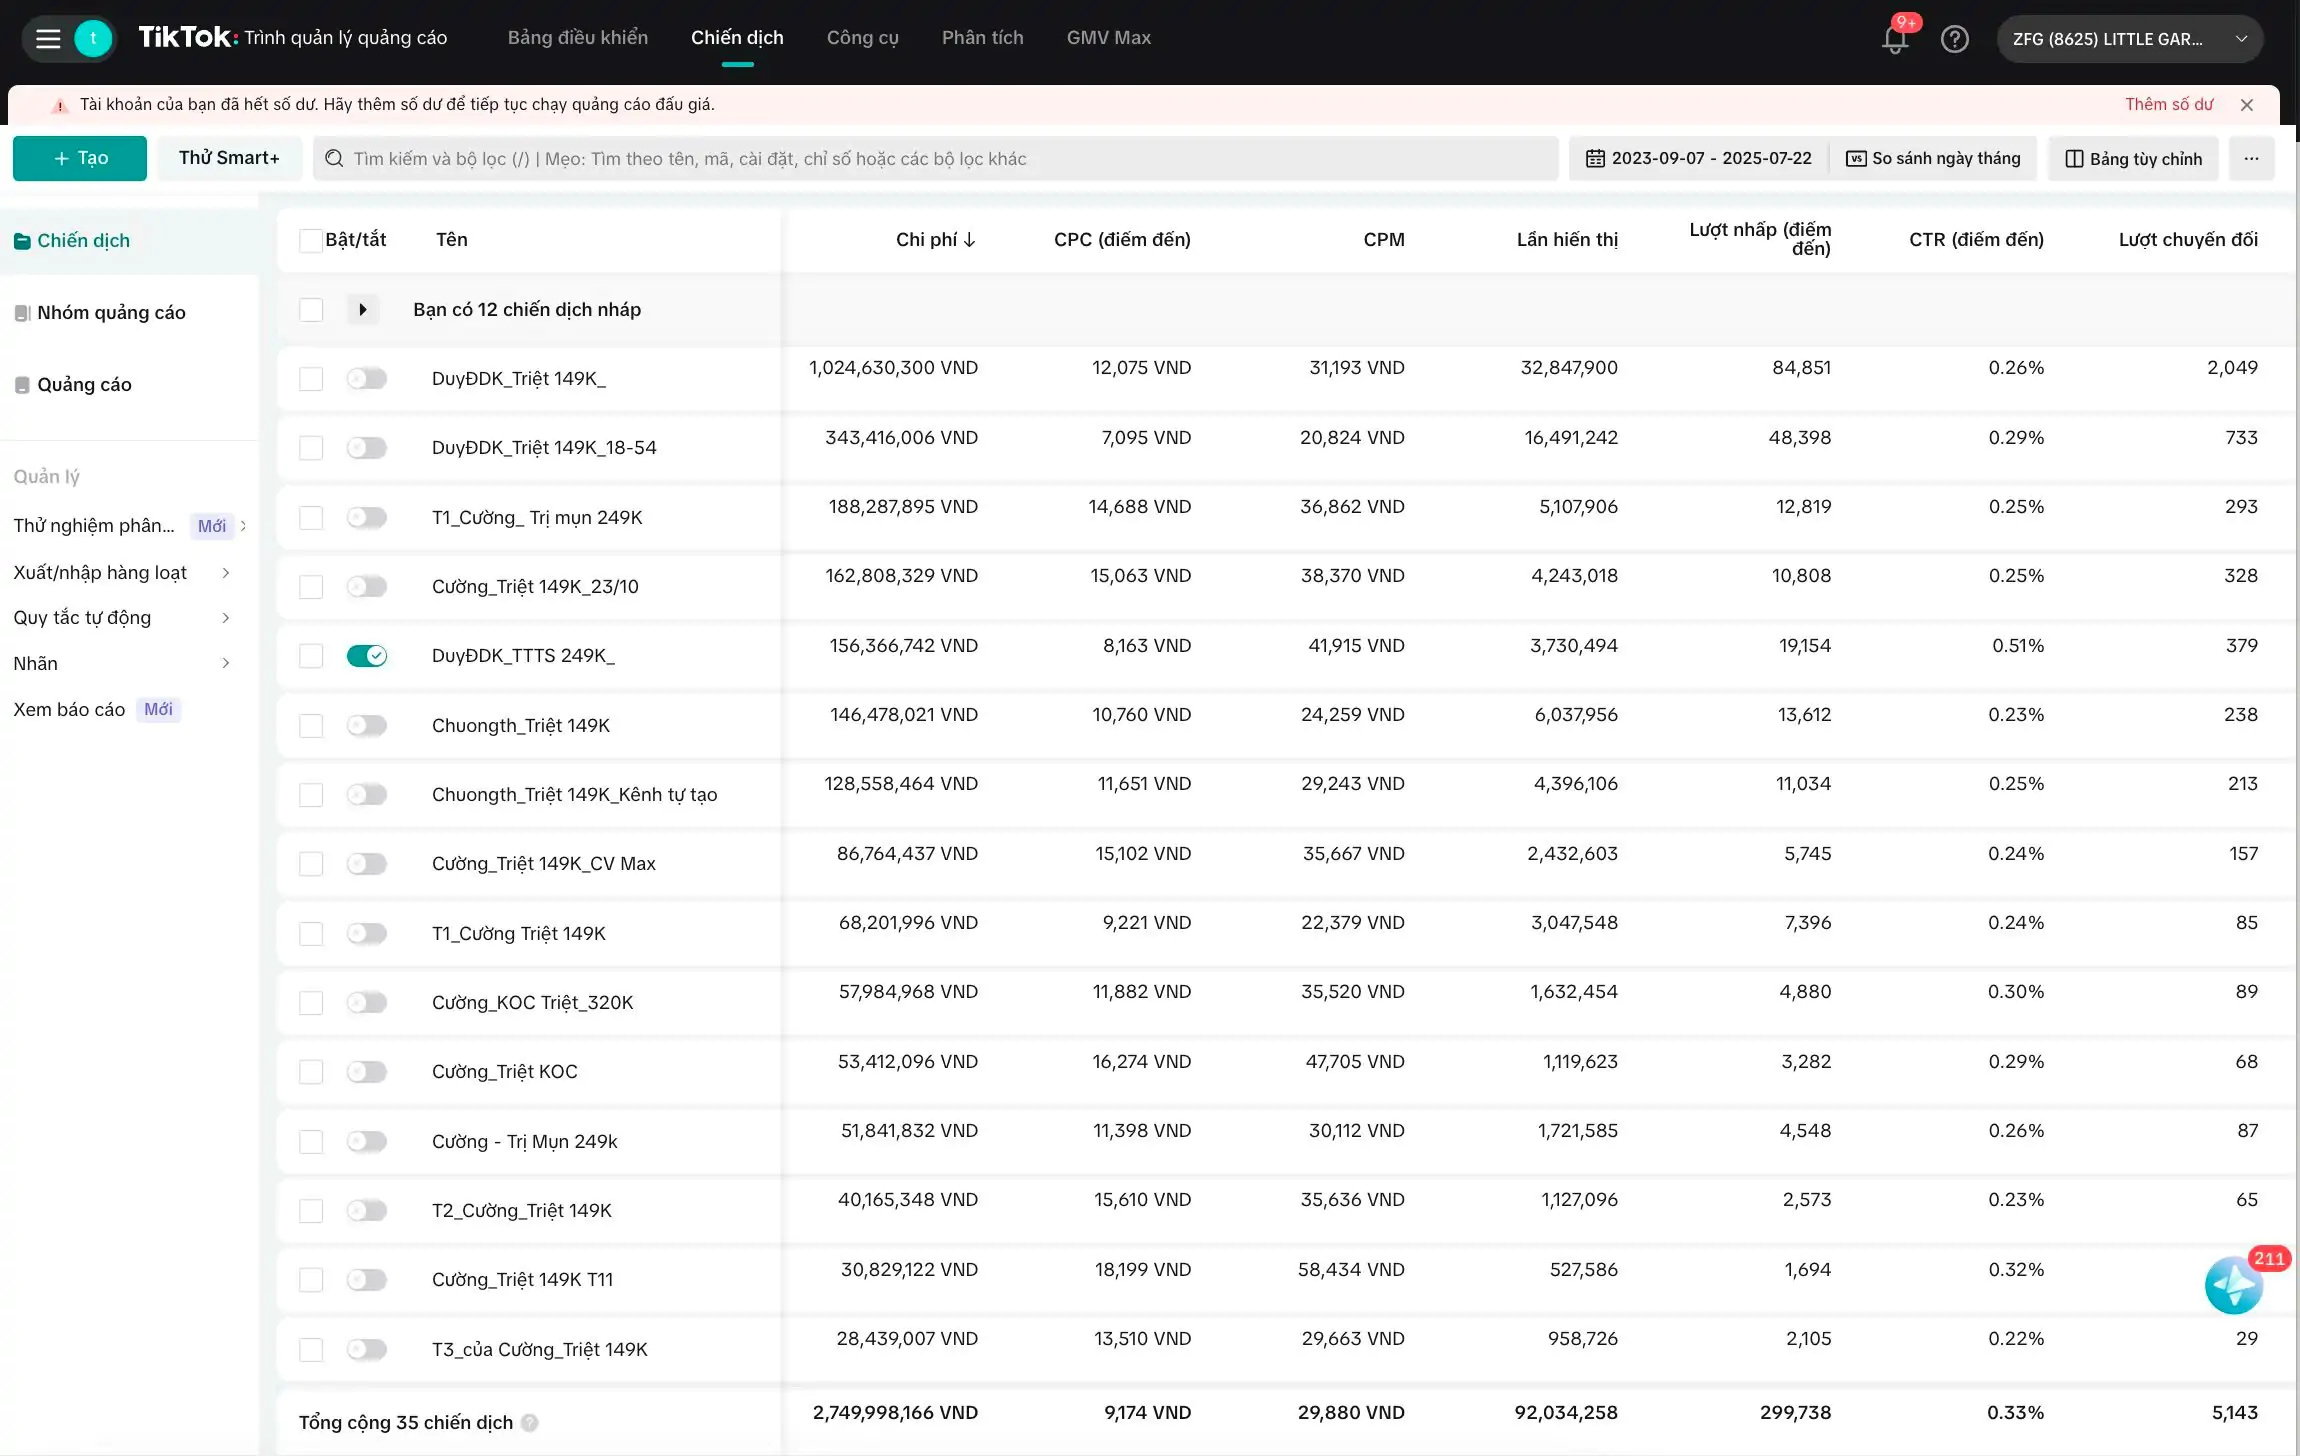This screenshot has height=1456, width=2300.
Task: Click Lần hiển thị column header
Action: [x=1567, y=240]
